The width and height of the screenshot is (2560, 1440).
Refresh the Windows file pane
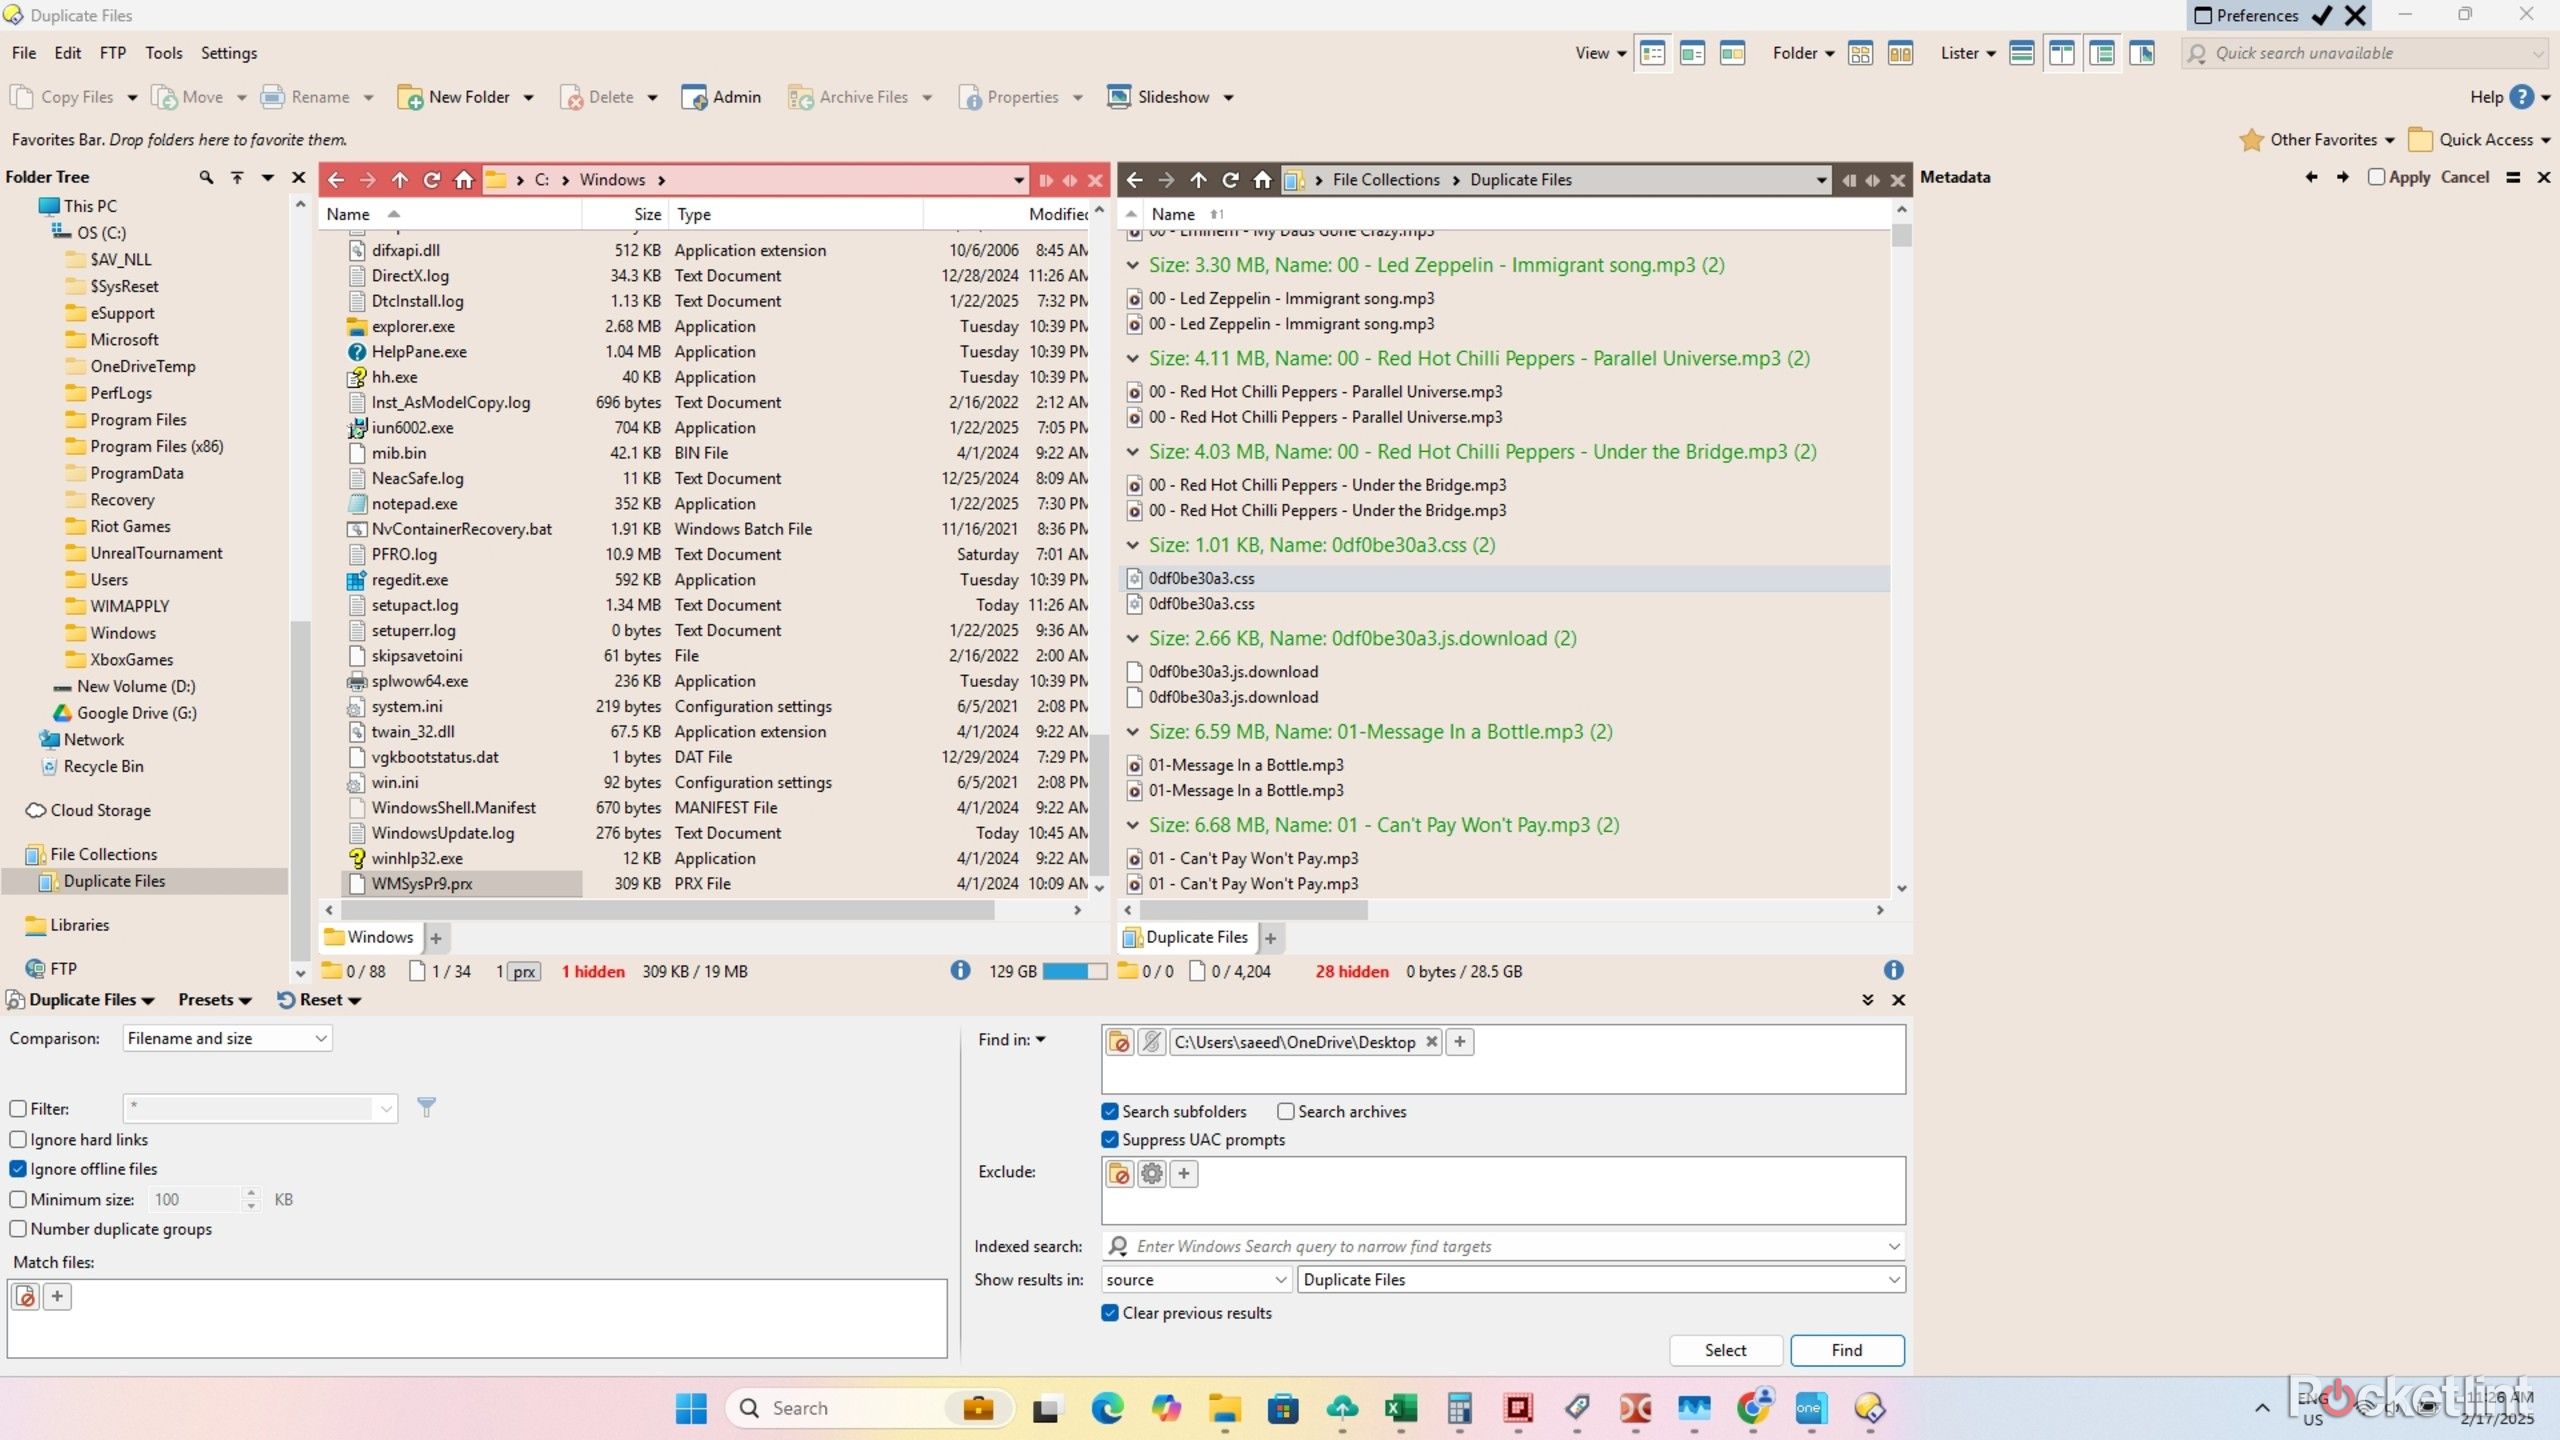tap(432, 180)
